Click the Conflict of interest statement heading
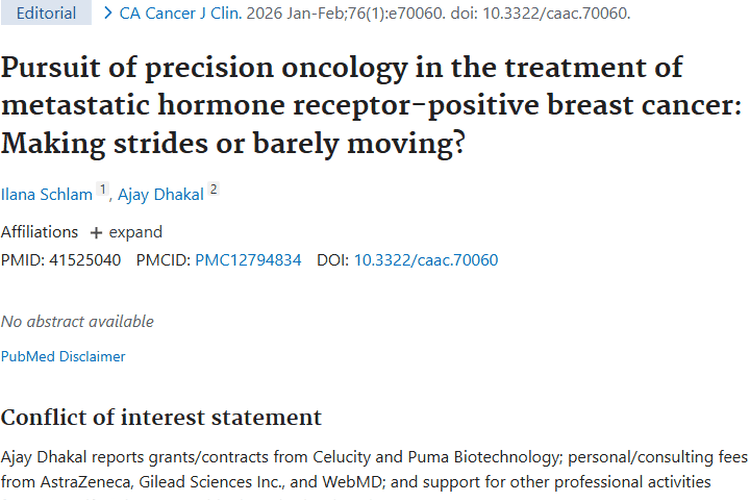The width and height of the screenshot is (750, 500). tap(161, 417)
